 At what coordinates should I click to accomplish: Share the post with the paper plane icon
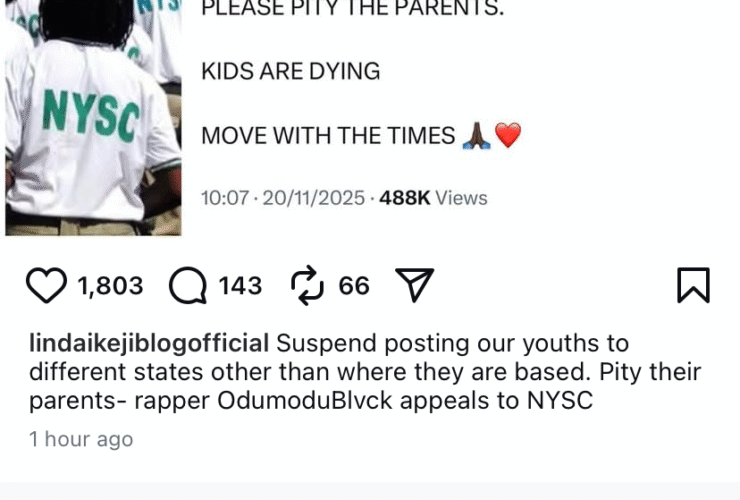point(414,285)
